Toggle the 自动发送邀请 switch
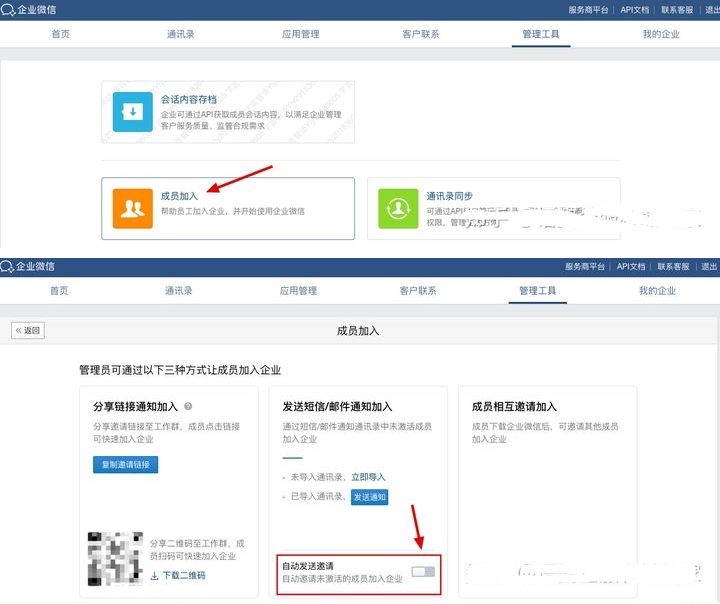720x604 pixels. coord(423,570)
